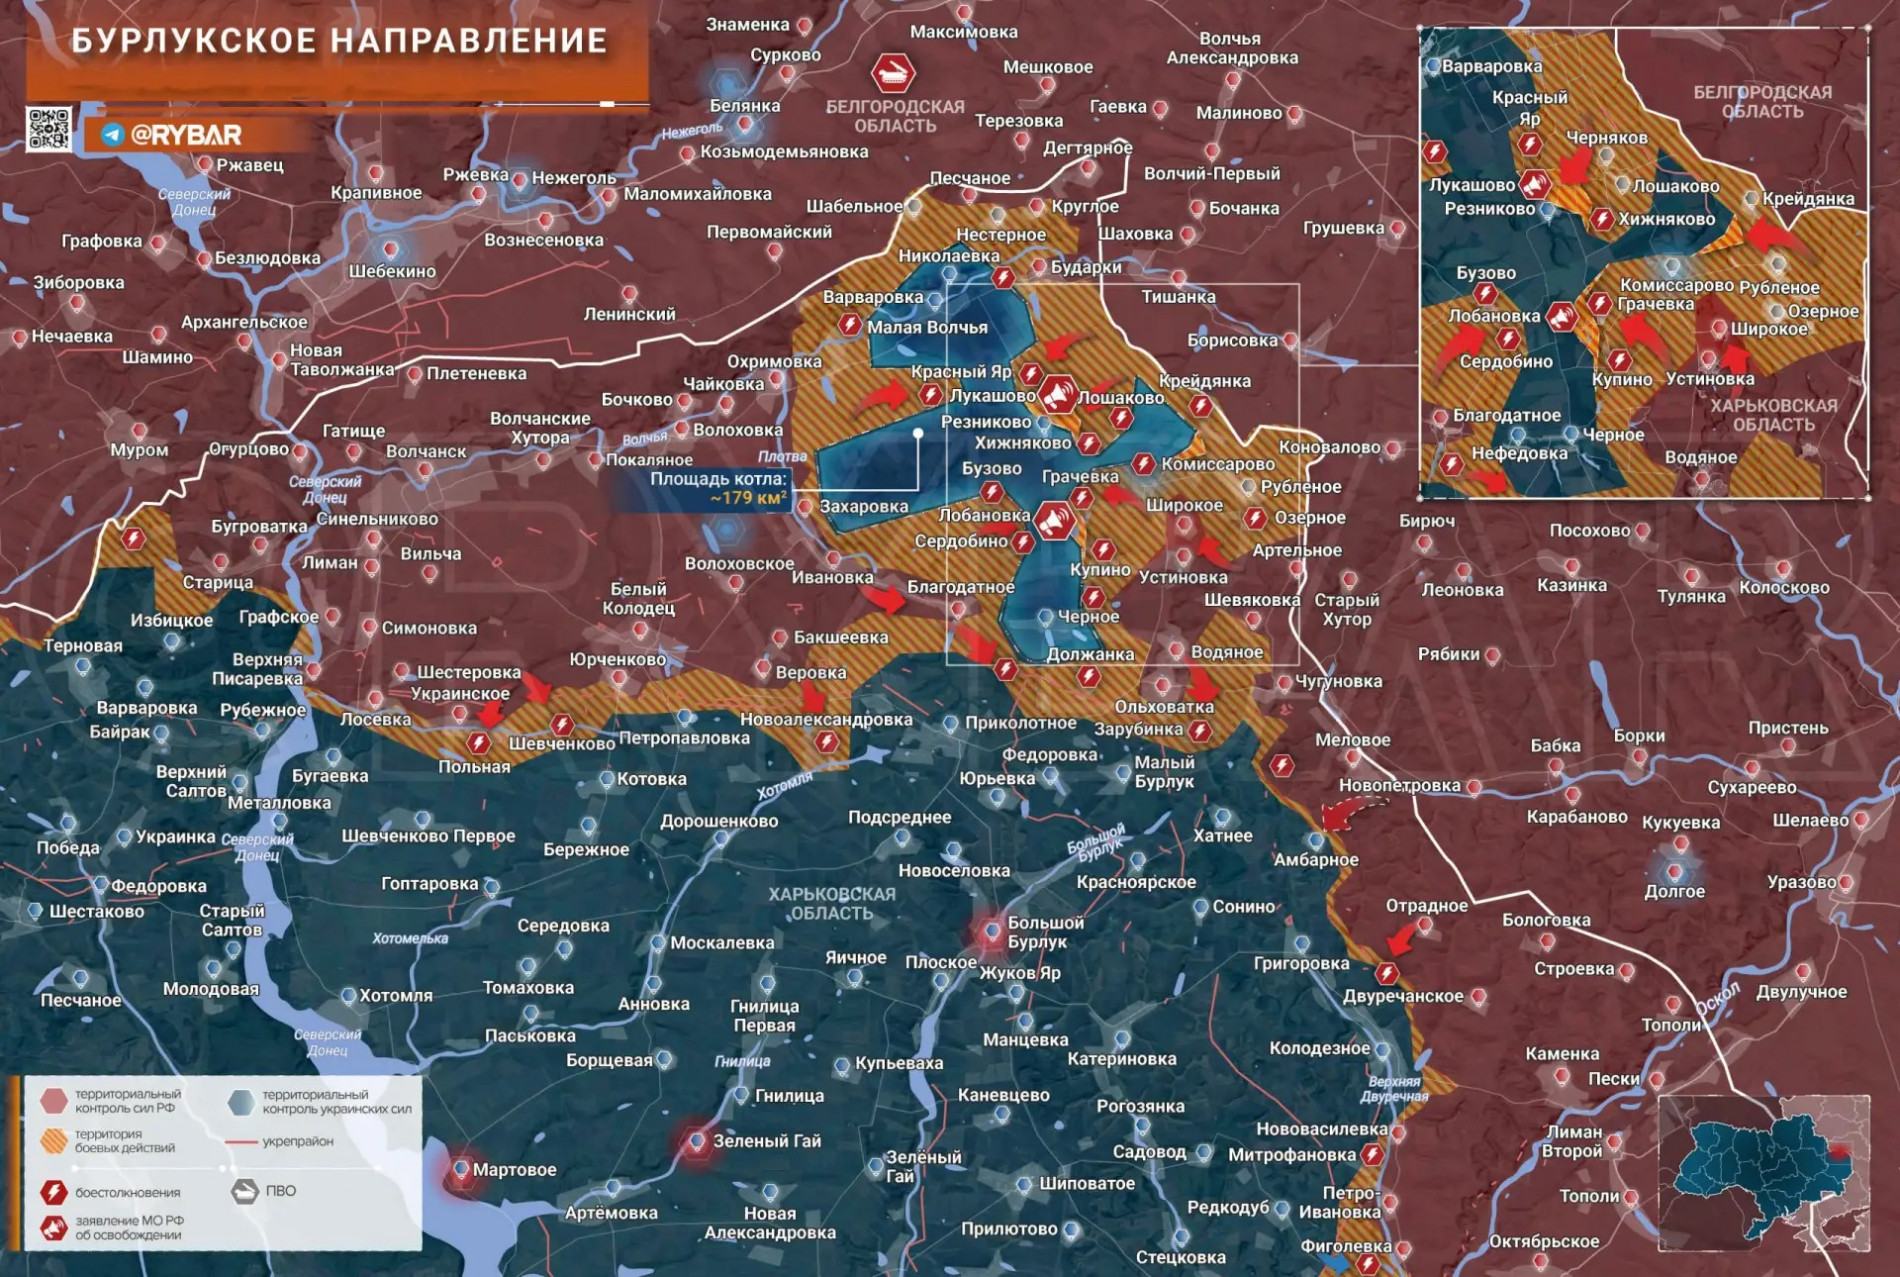
Task: Select the Комиссарово label in inset map
Action: [1677, 285]
